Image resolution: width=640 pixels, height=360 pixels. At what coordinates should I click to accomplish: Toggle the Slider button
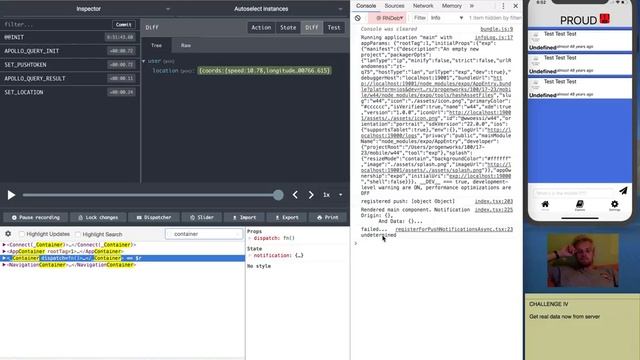tap(202, 218)
